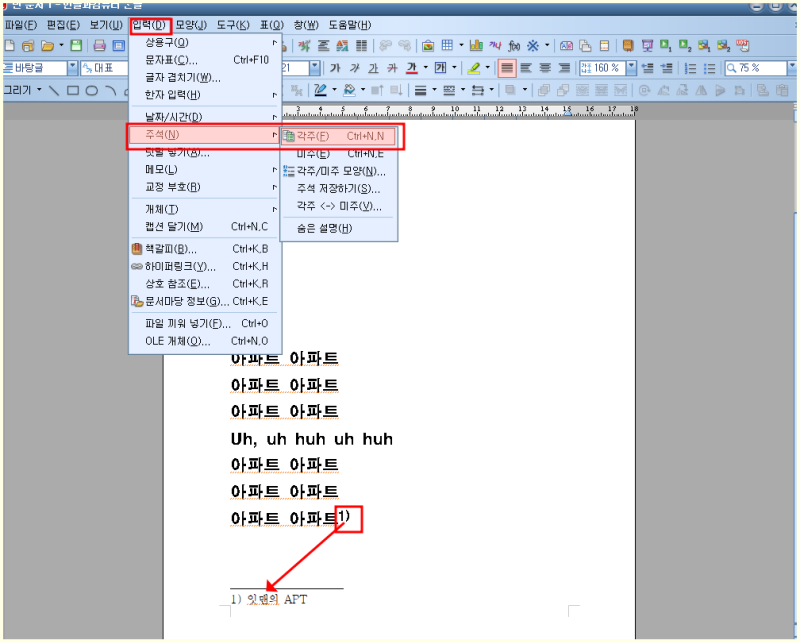
Task: Toggle right paragraph alignment
Action: click(564, 68)
